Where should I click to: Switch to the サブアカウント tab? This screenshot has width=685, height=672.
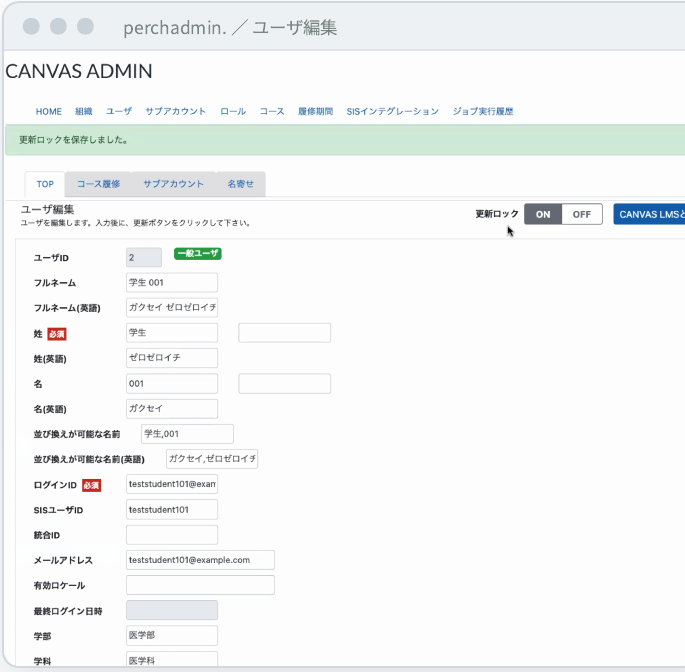(x=174, y=184)
